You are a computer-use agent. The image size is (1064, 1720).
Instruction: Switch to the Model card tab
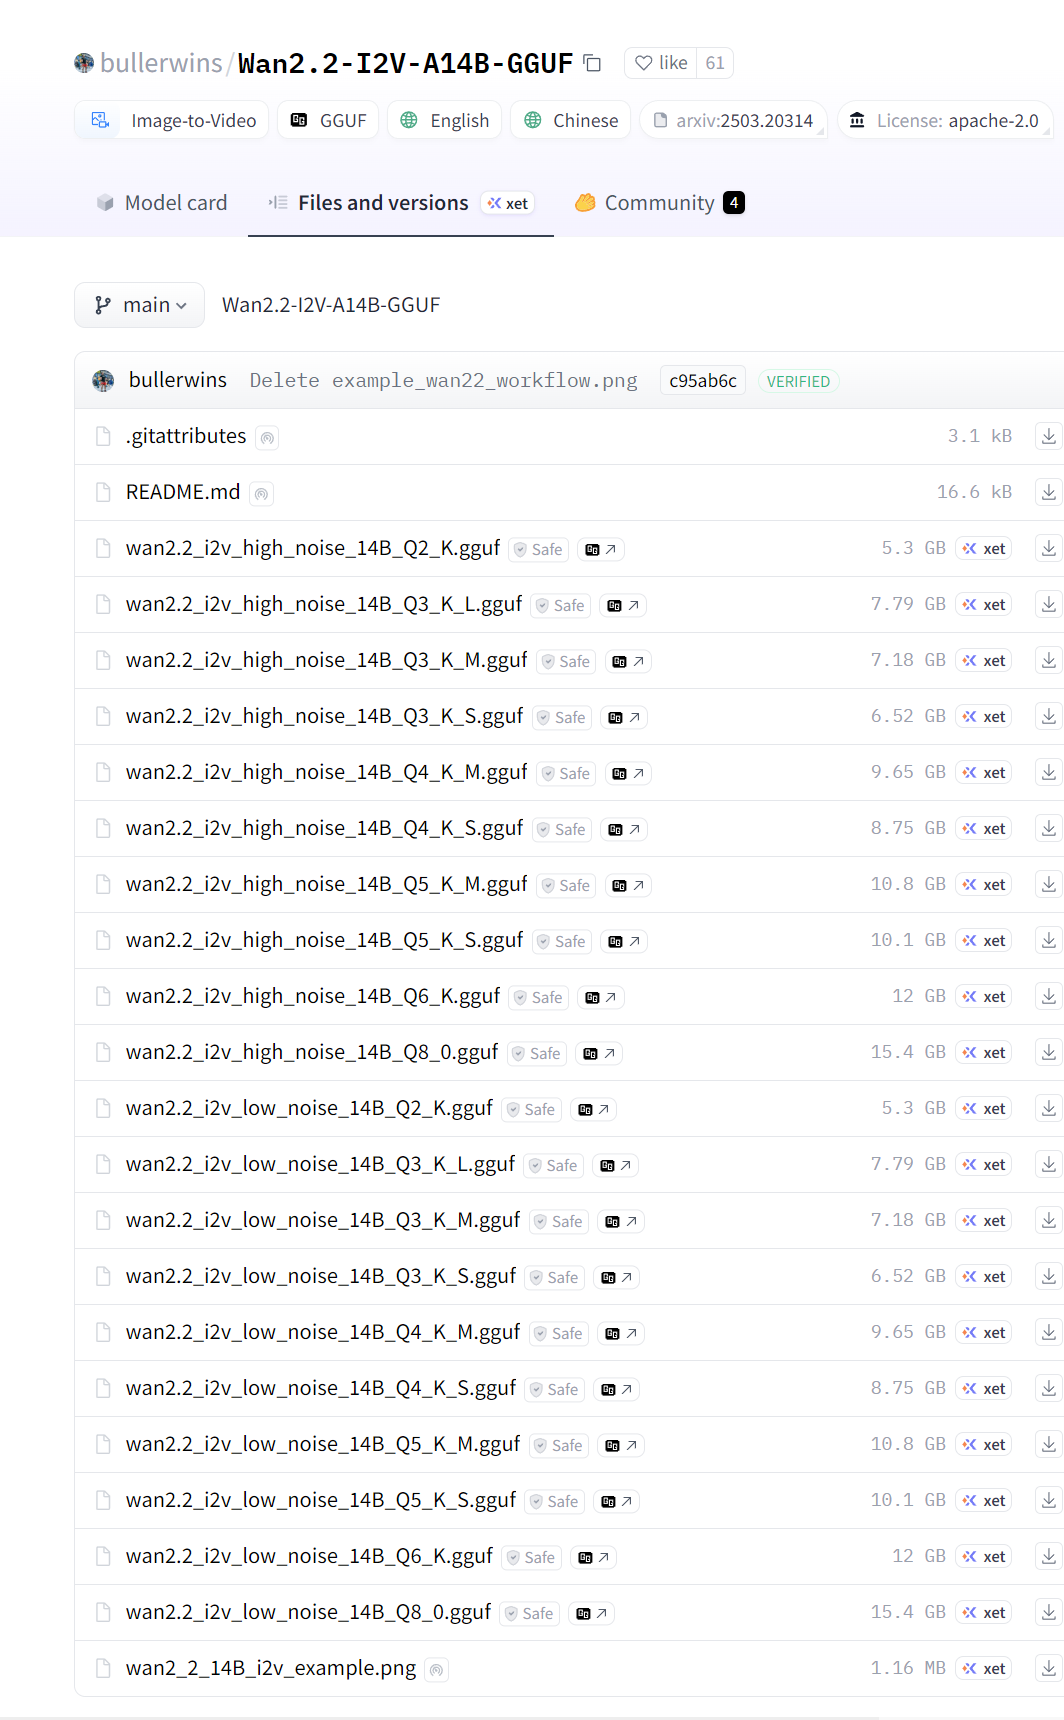pos(162,203)
